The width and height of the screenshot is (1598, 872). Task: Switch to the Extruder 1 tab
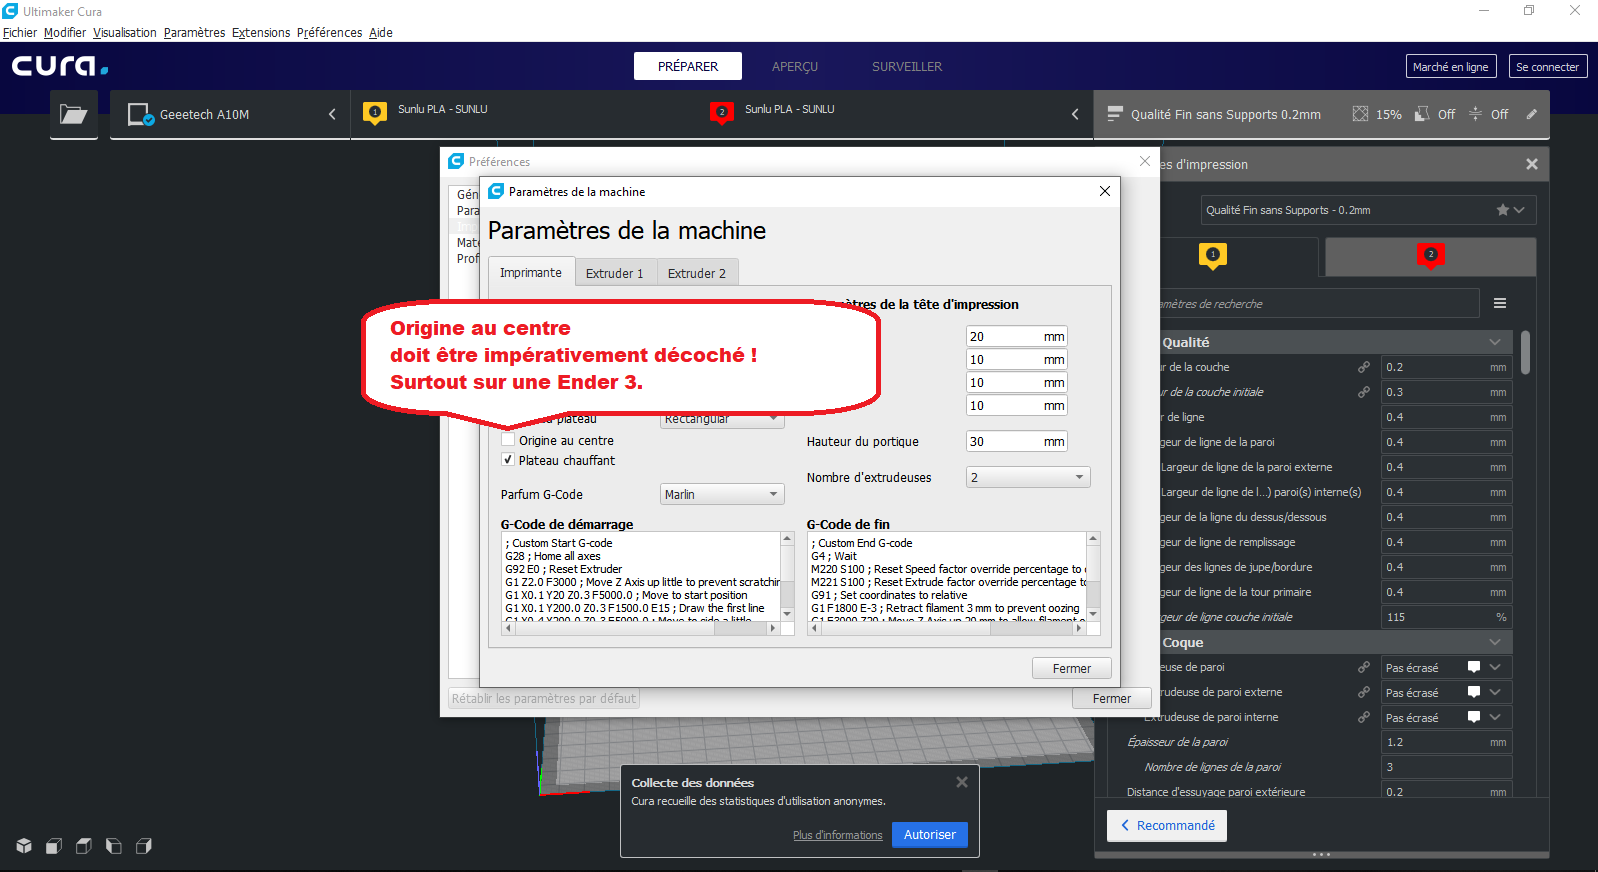615,273
